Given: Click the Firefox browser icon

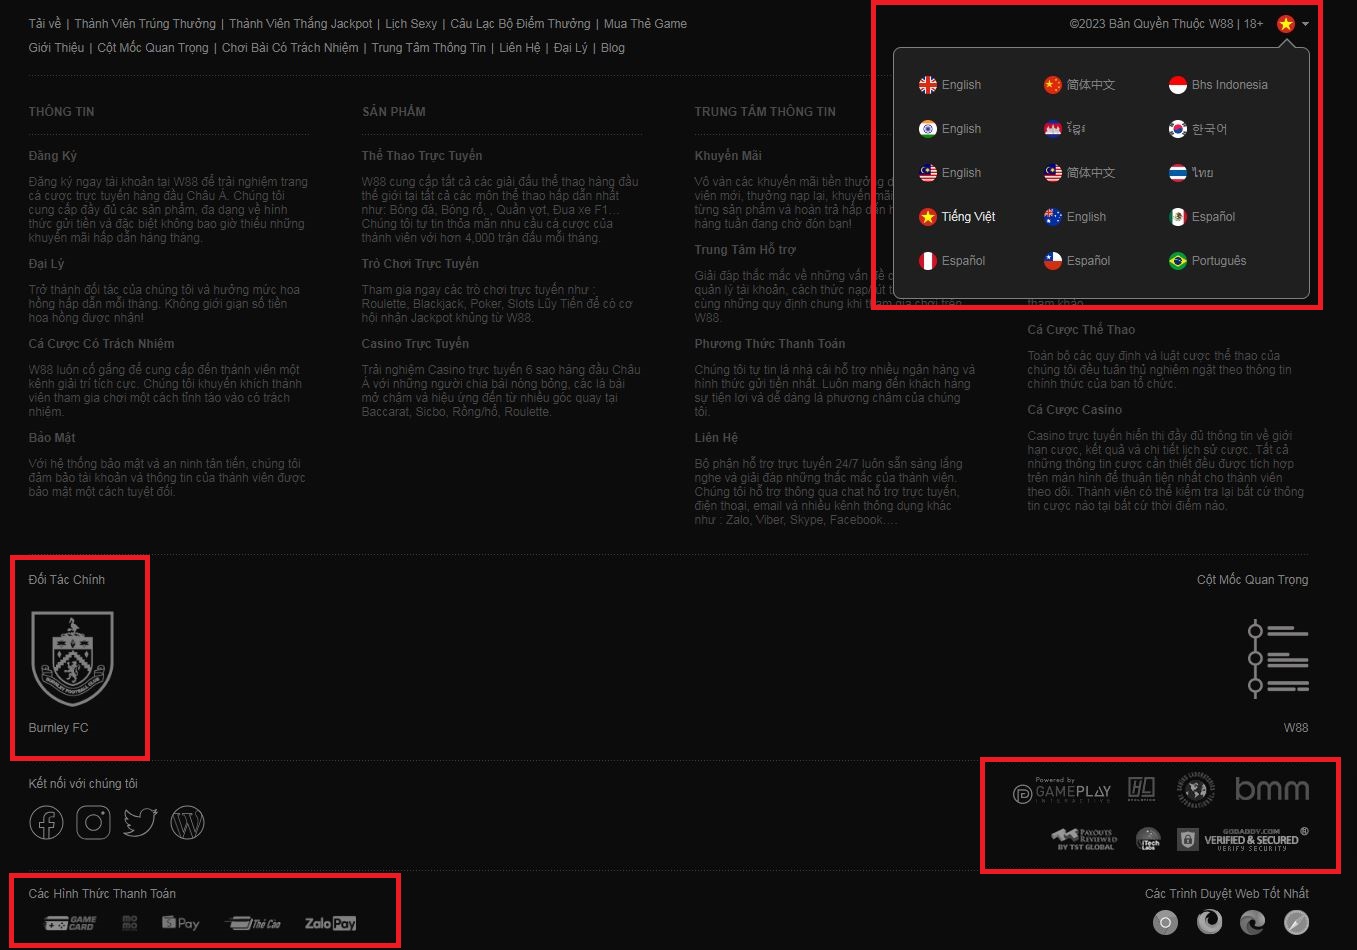Looking at the screenshot, I should click(x=1209, y=922).
